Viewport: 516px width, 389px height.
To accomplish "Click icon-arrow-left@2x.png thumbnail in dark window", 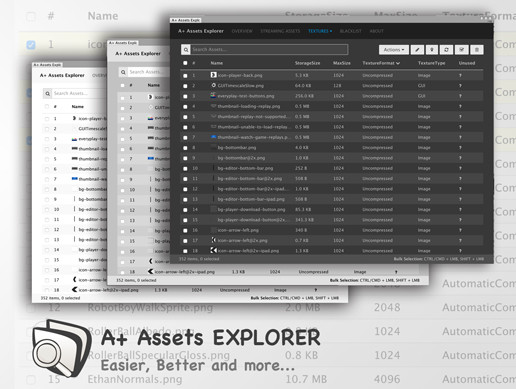I will point(214,240).
